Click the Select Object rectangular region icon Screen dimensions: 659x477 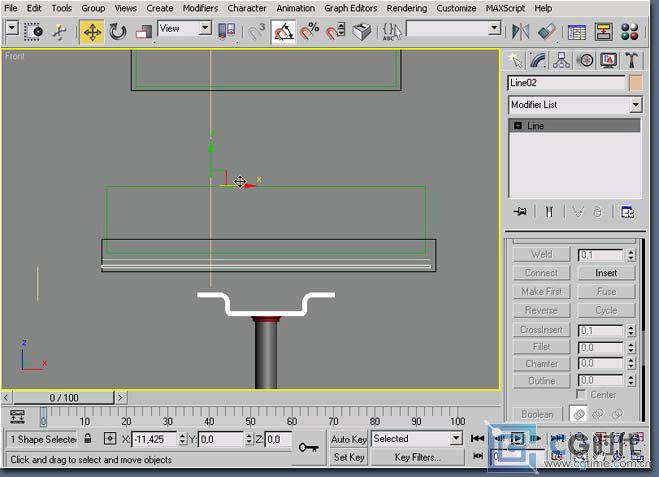tap(34, 32)
